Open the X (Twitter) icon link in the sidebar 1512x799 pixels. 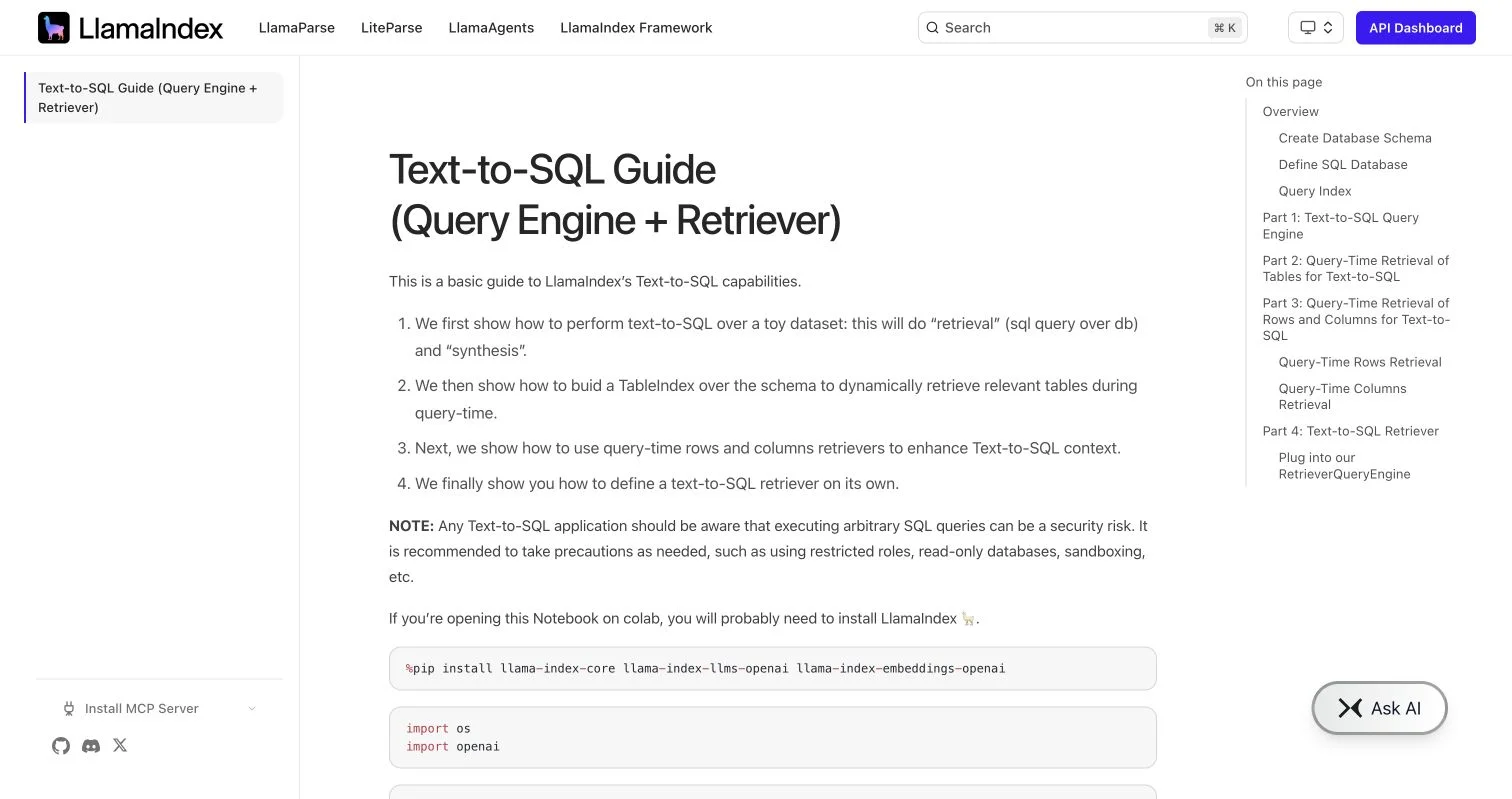click(120, 745)
